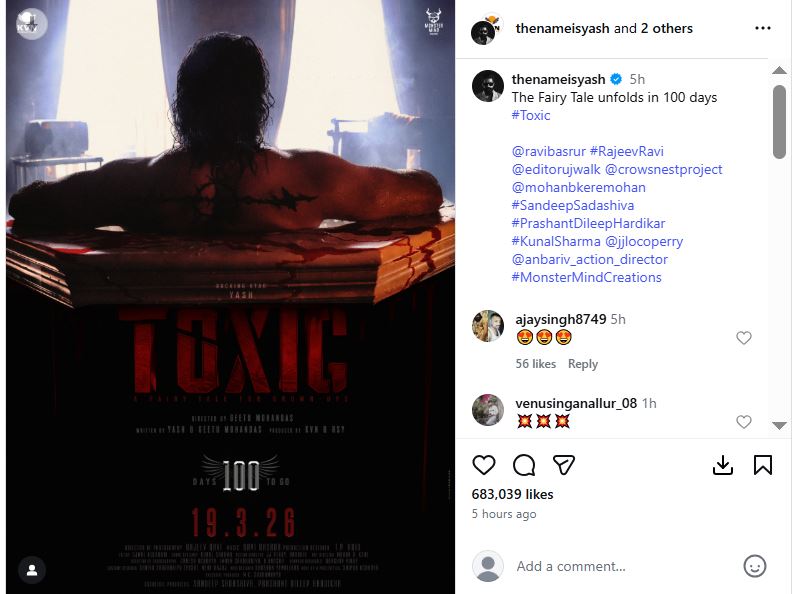The height and width of the screenshot is (594, 793).
Task: View 683,039 likes list
Action: 512,494
